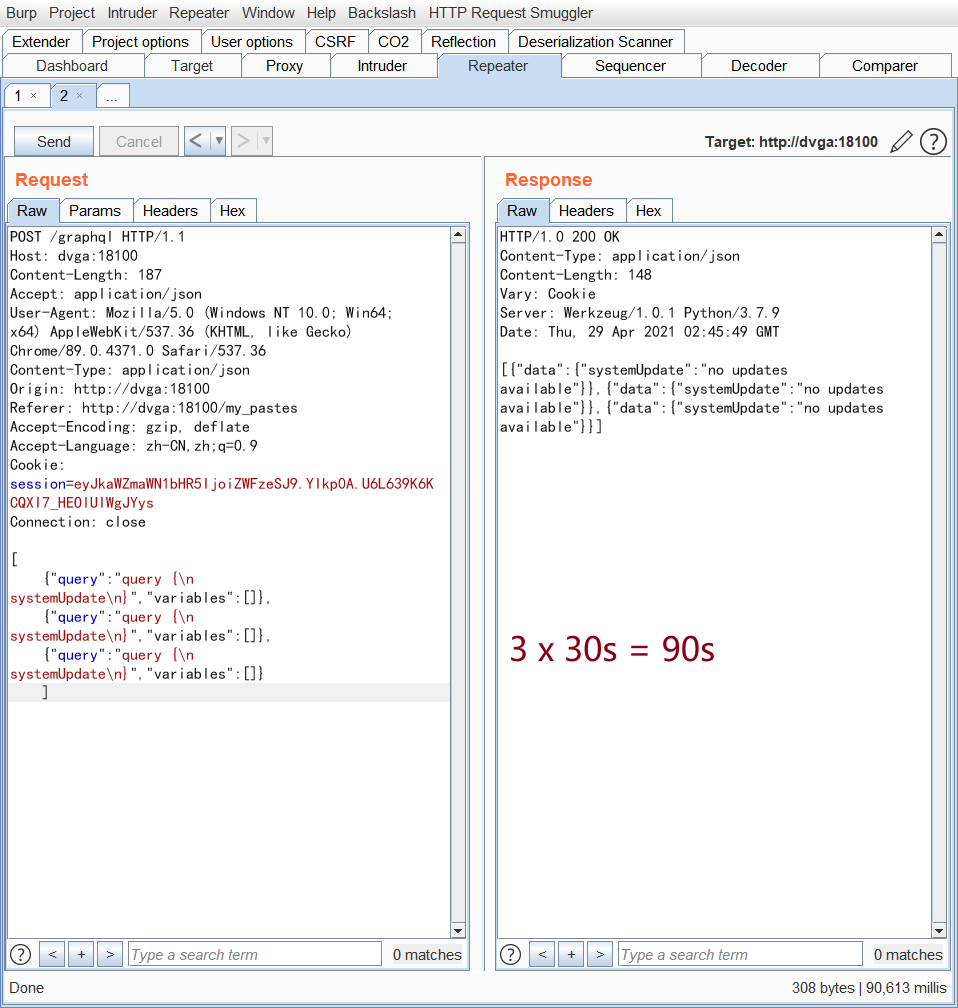
Task: Select Response Hex view tab
Action: (x=649, y=211)
